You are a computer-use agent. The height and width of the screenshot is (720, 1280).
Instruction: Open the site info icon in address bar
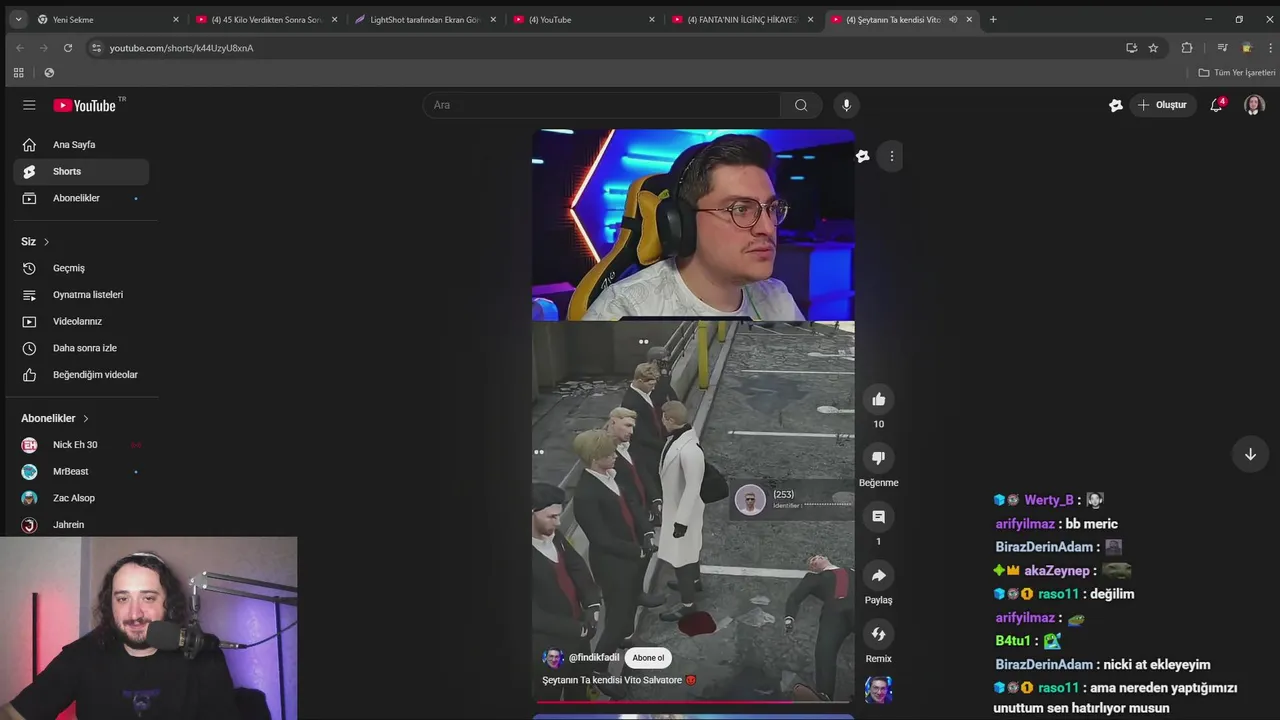[x=96, y=48]
